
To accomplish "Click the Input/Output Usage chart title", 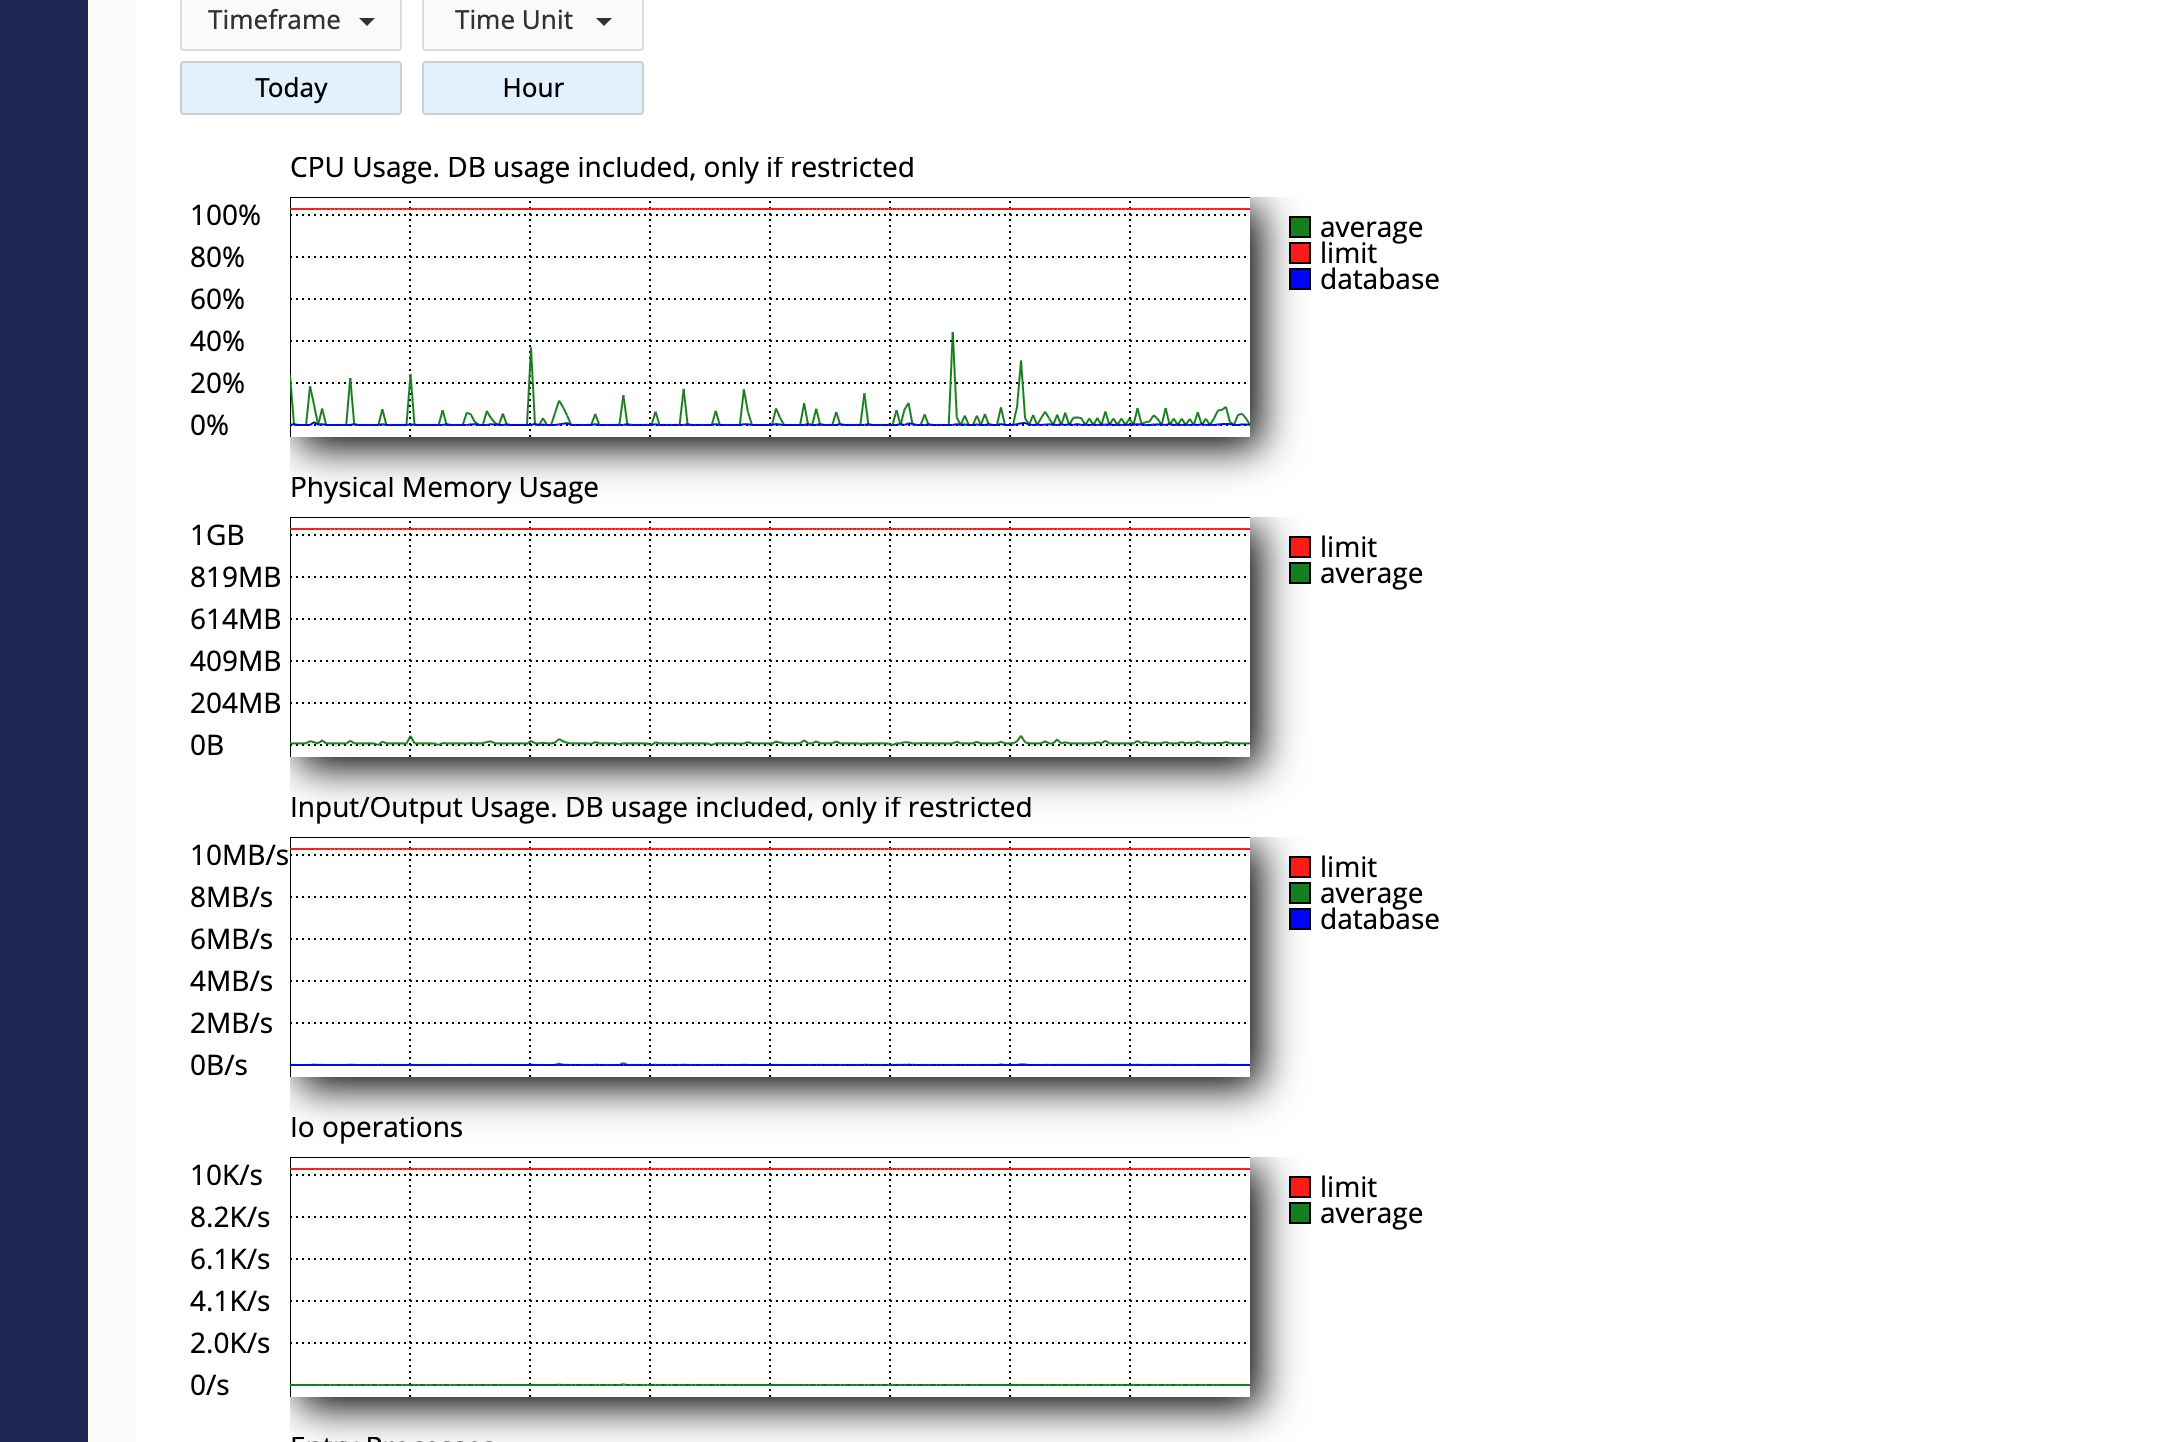I will 661,807.
